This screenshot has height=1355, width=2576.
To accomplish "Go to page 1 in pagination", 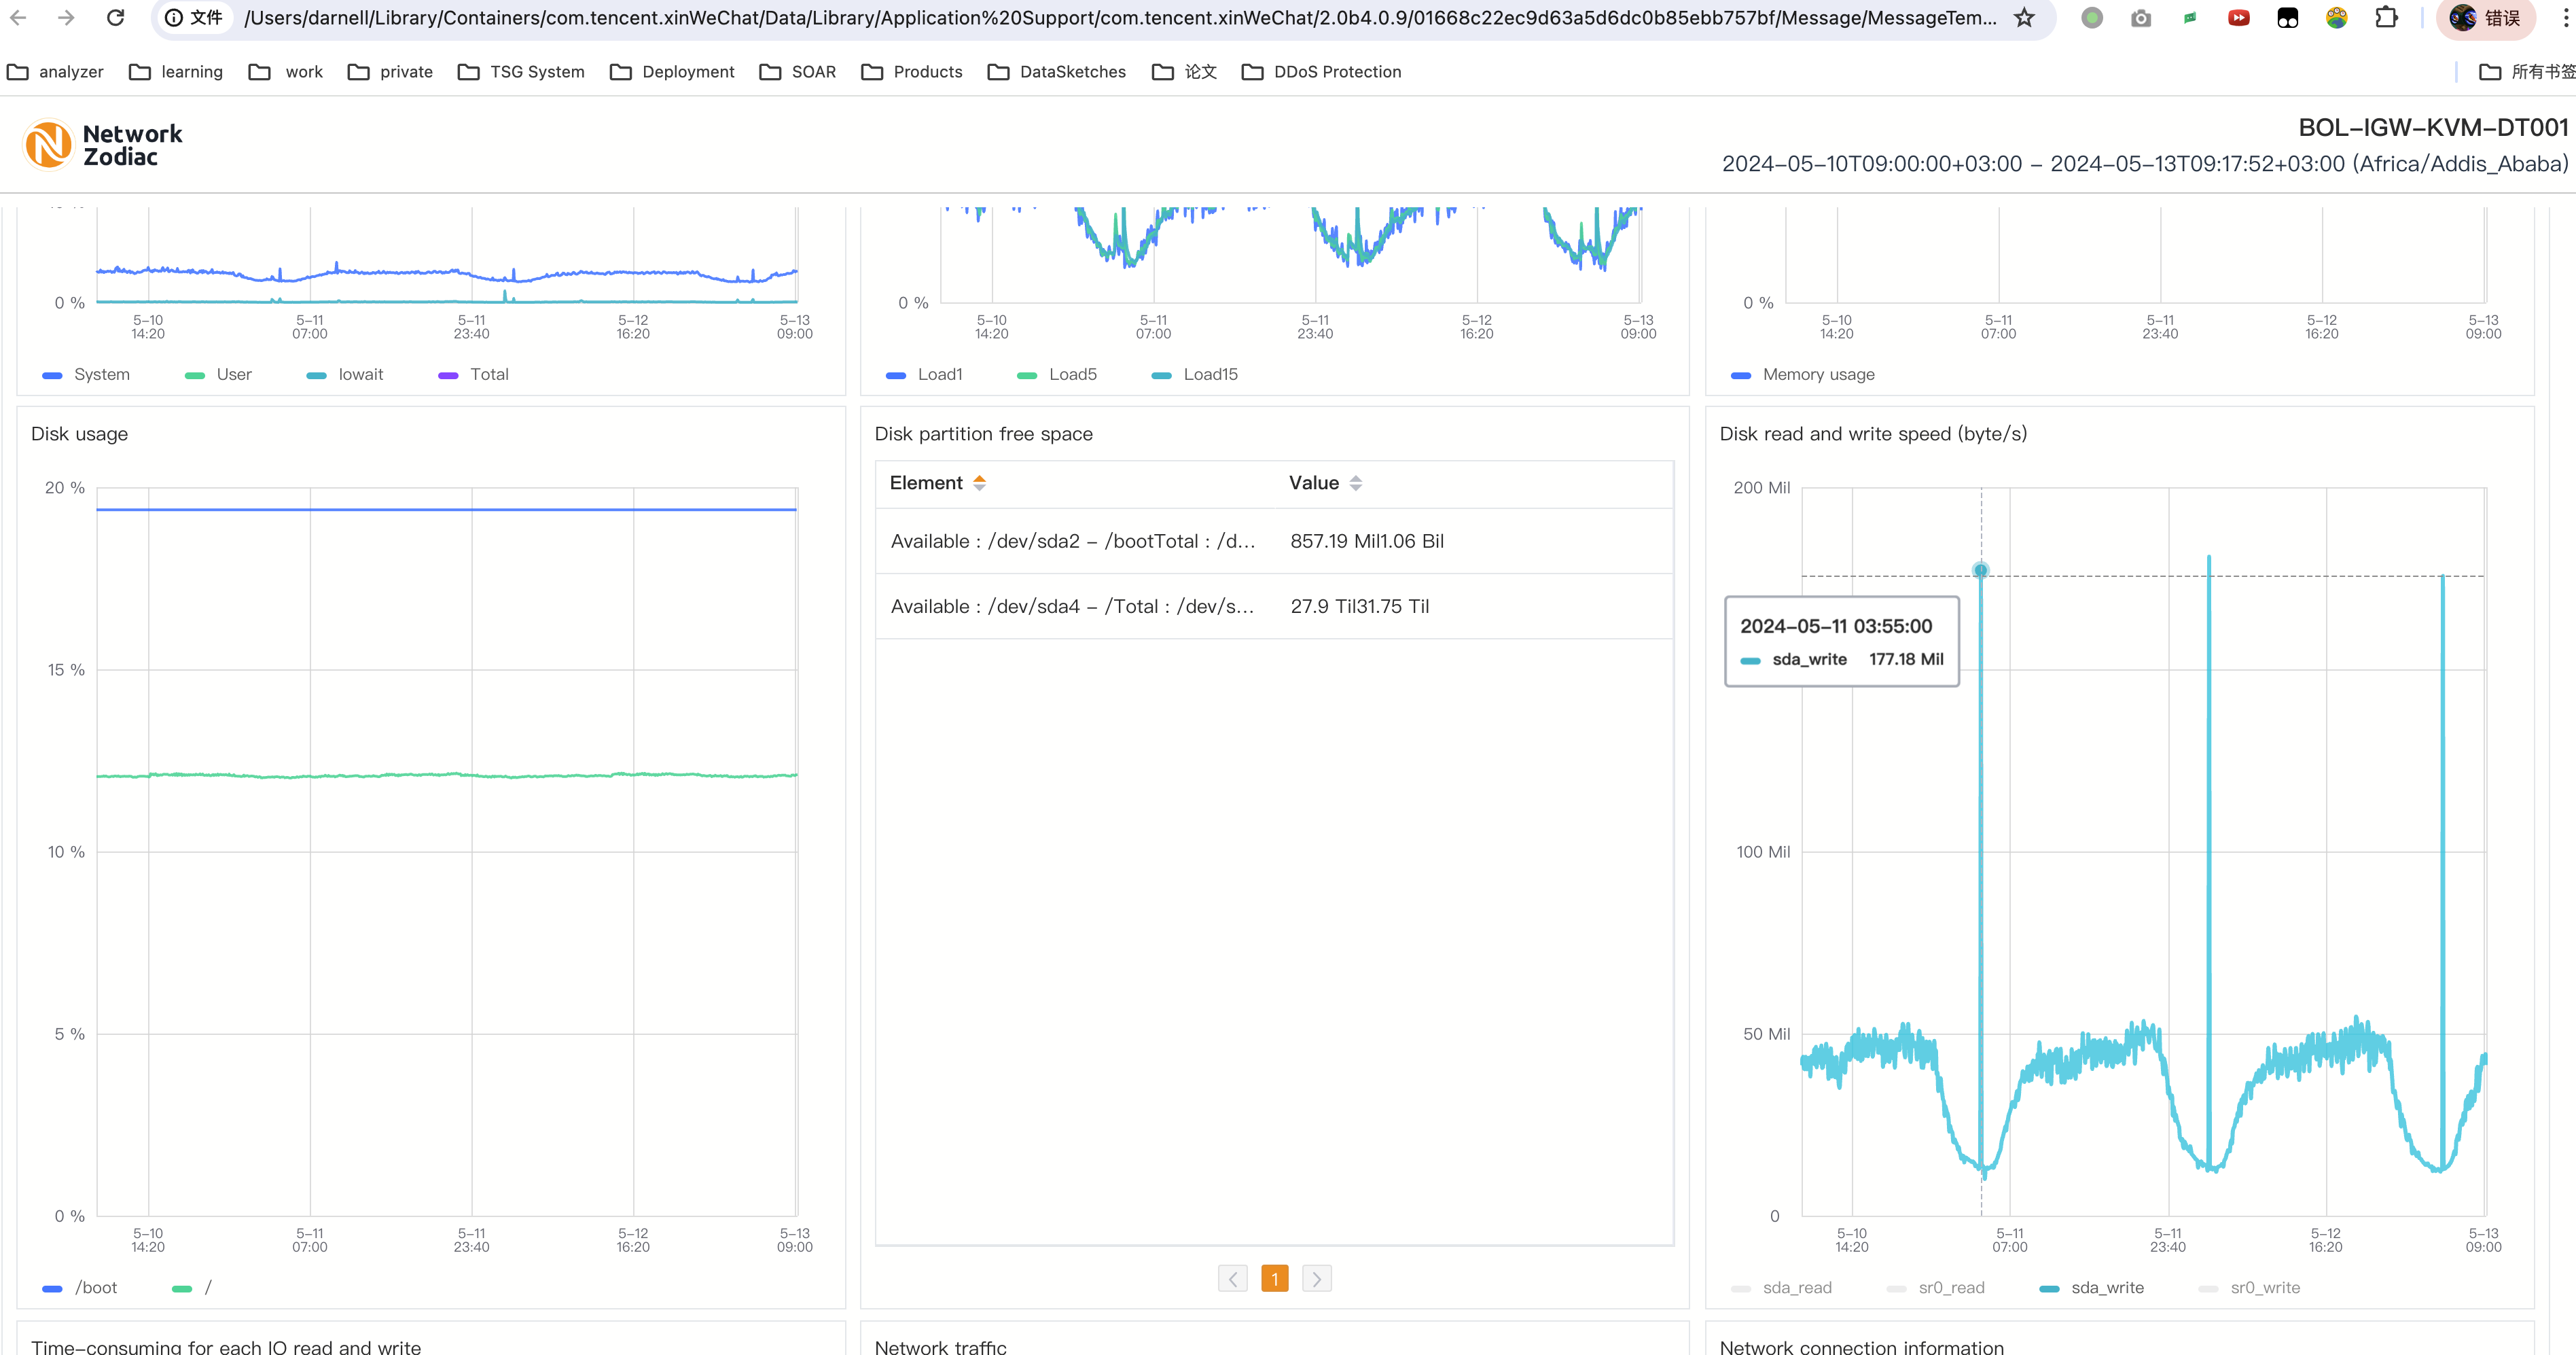I will point(1274,1279).
